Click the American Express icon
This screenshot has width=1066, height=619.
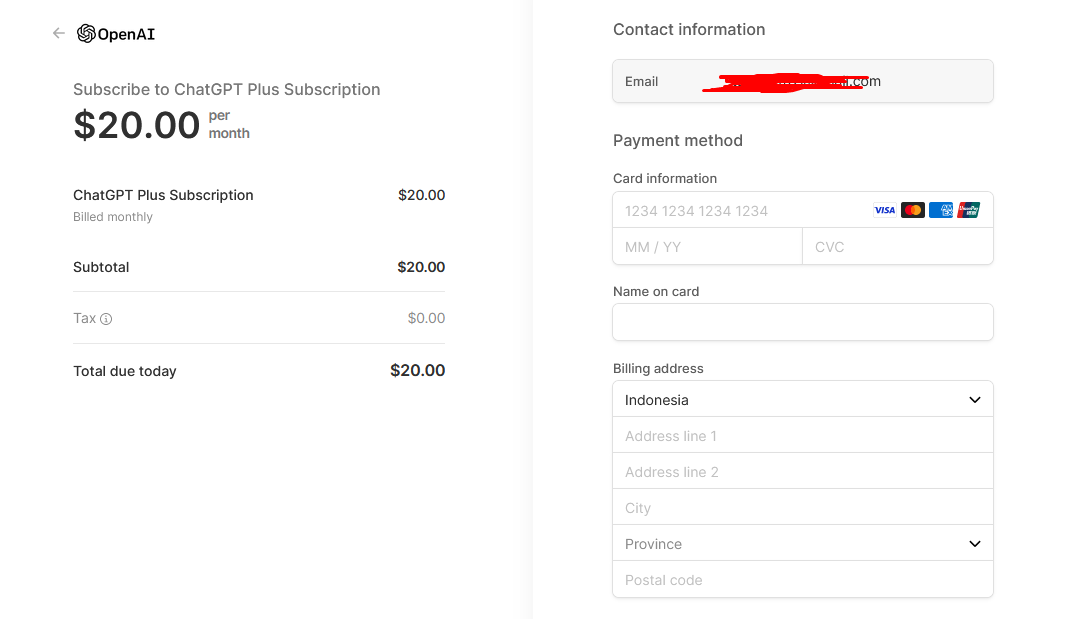pyautogui.click(x=941, y=210)
